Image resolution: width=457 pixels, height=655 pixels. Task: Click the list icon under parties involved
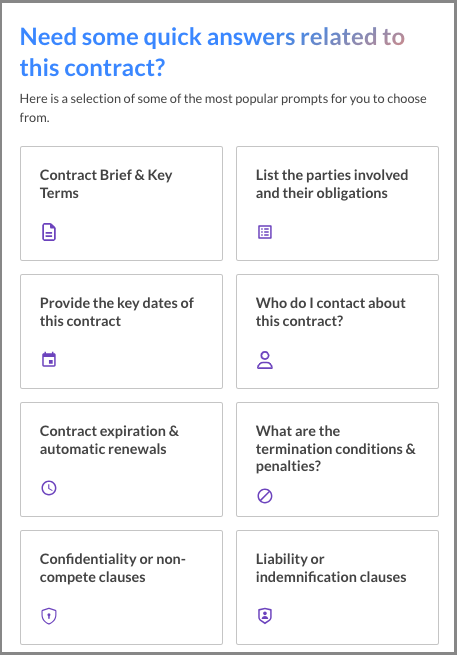[x=265, y=232]
